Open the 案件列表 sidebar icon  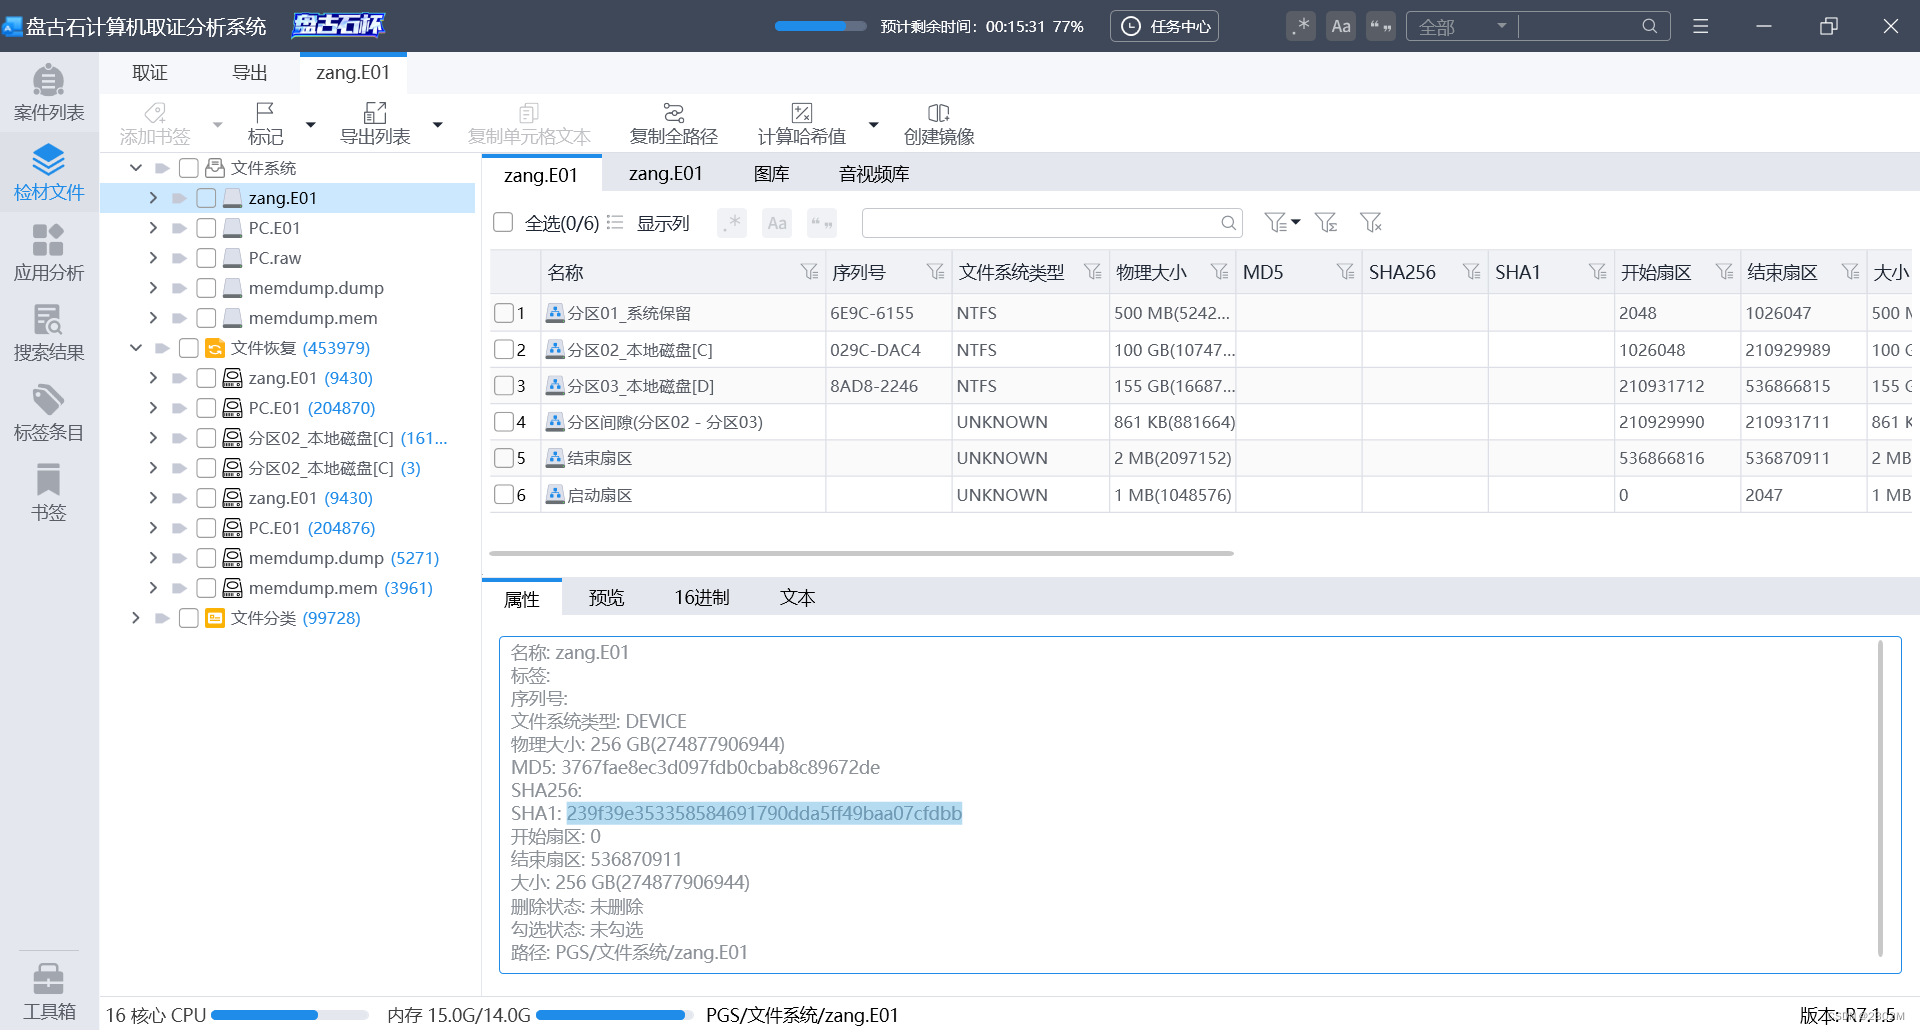48,92
